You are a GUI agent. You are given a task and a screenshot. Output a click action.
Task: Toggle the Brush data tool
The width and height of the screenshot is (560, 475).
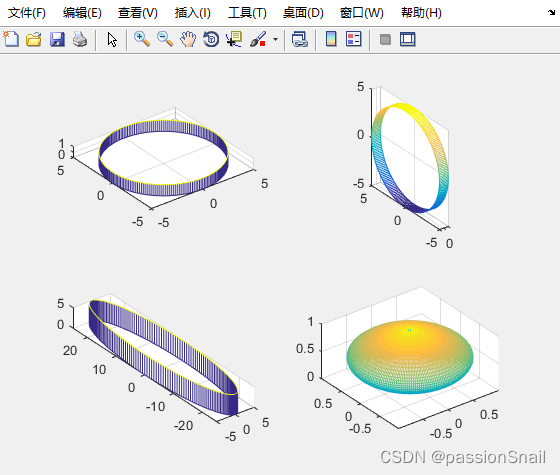point(258,39)
